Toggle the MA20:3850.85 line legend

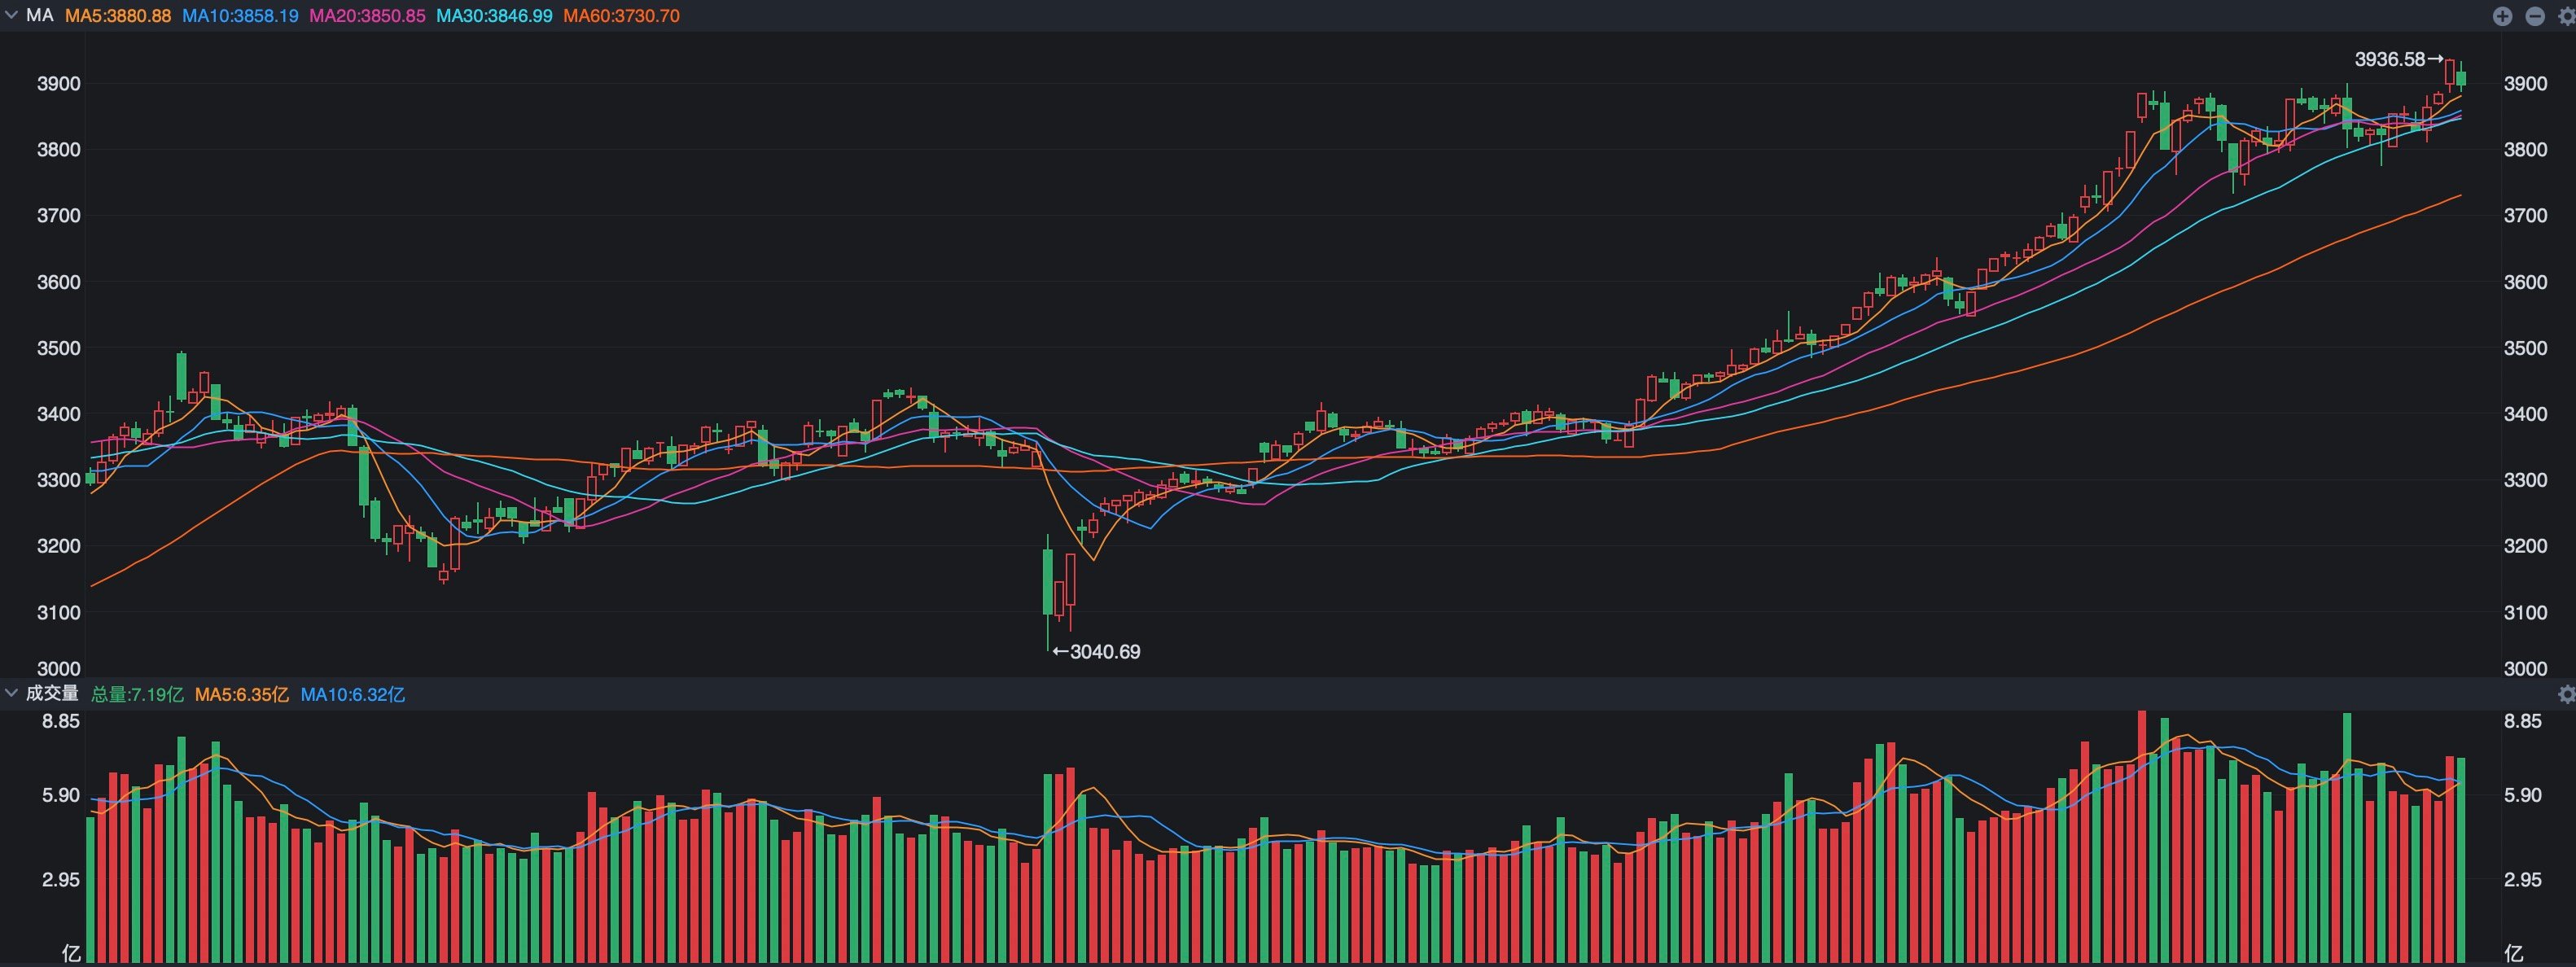(x=367, y=16)
